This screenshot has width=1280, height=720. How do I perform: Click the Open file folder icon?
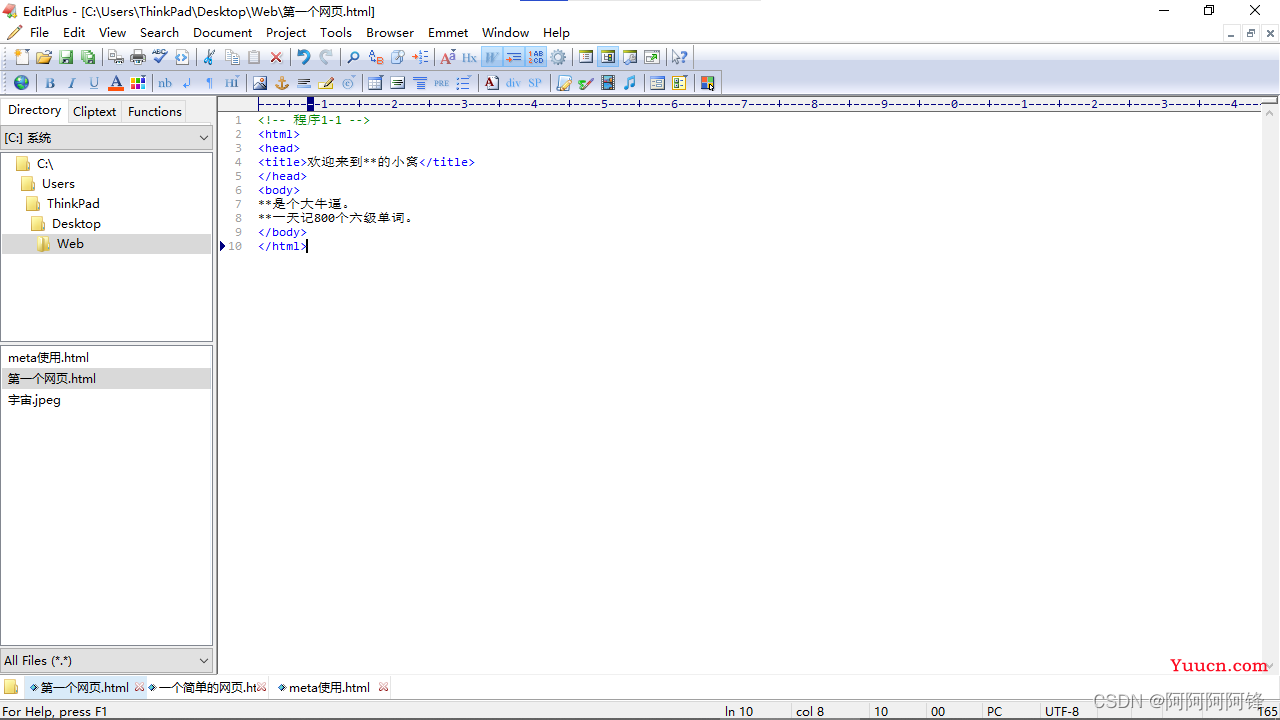click(x=44, y=57)
